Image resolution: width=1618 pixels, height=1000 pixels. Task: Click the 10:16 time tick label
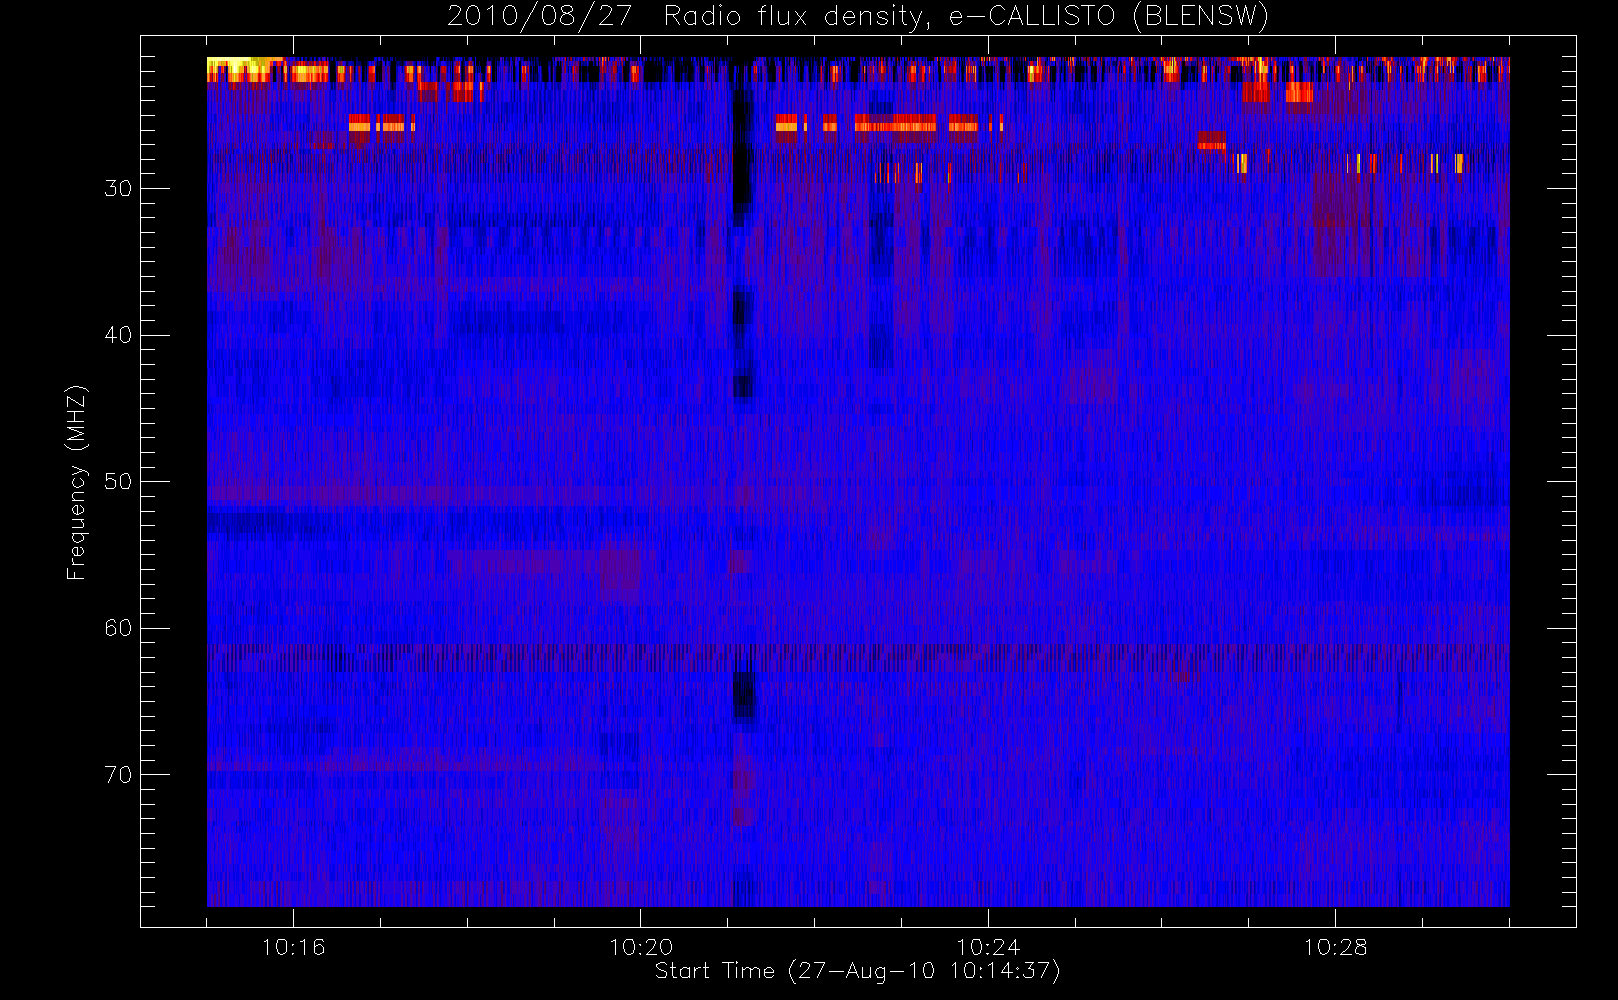click(x=293, y=947)
